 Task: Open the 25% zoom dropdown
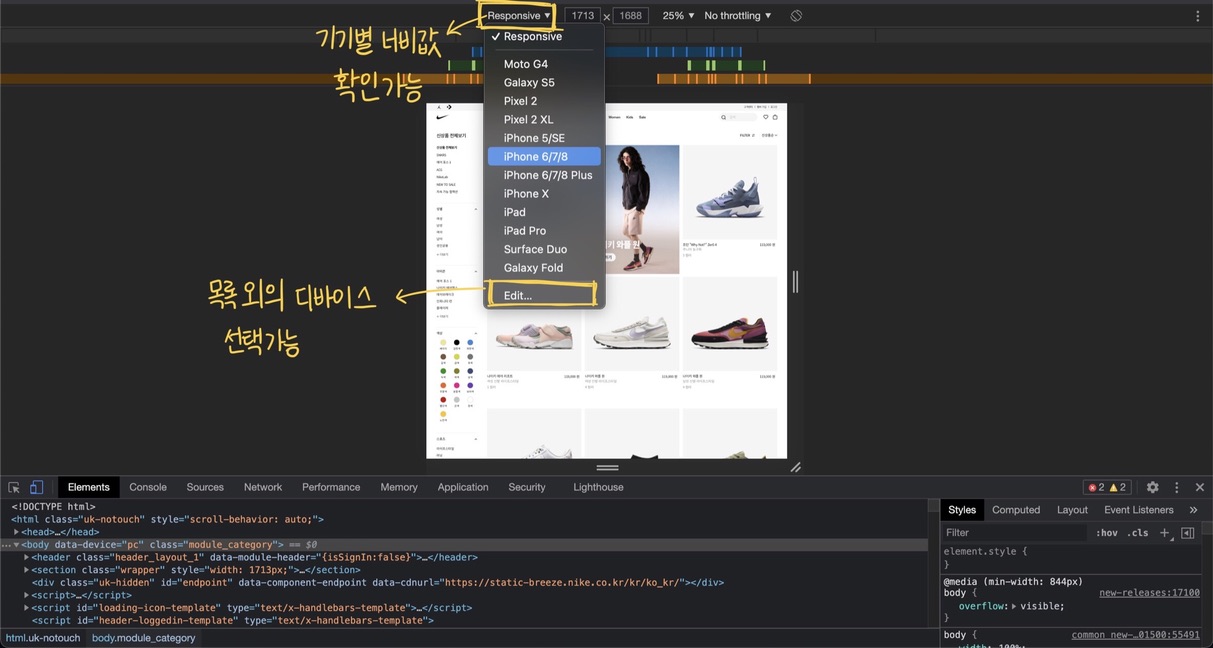tap(678, 16)
